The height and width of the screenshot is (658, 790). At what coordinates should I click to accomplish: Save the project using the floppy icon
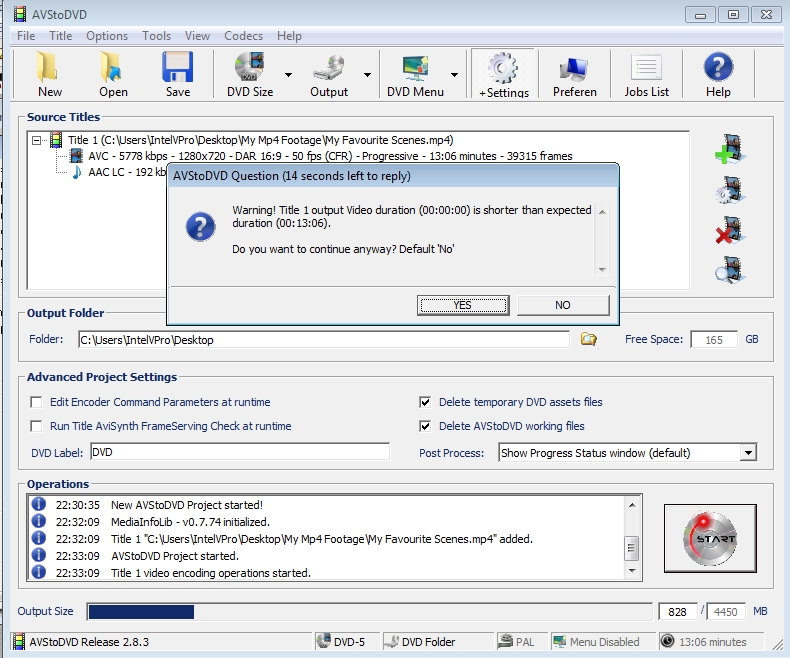[x=177, y=67]
